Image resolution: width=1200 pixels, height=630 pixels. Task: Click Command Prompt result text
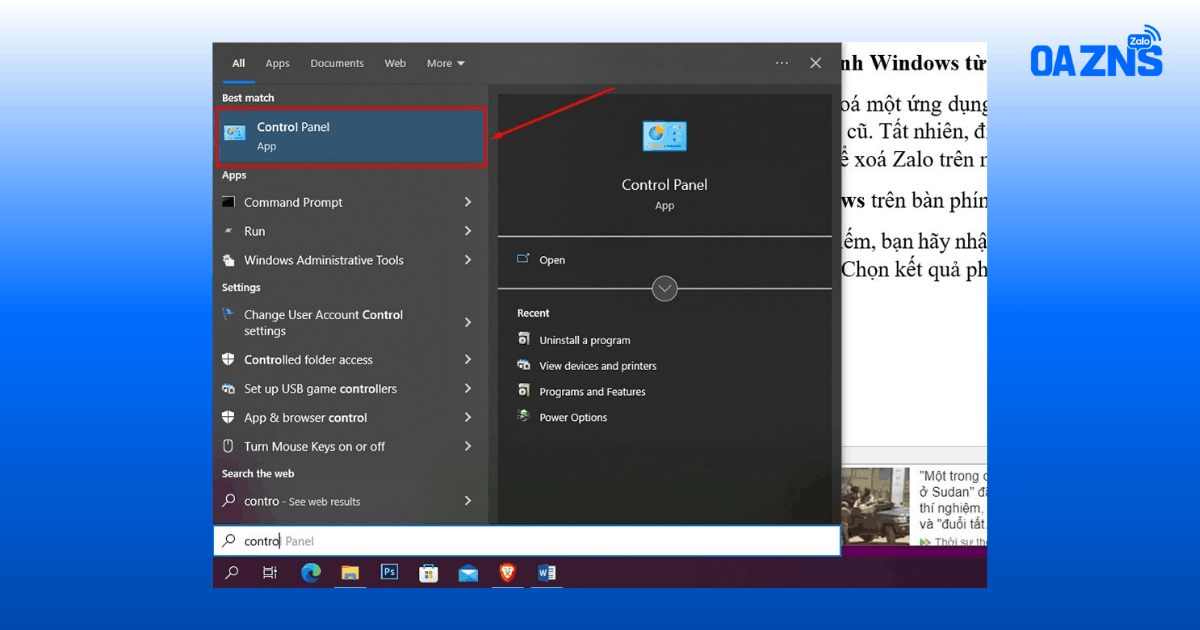(293, 202)
